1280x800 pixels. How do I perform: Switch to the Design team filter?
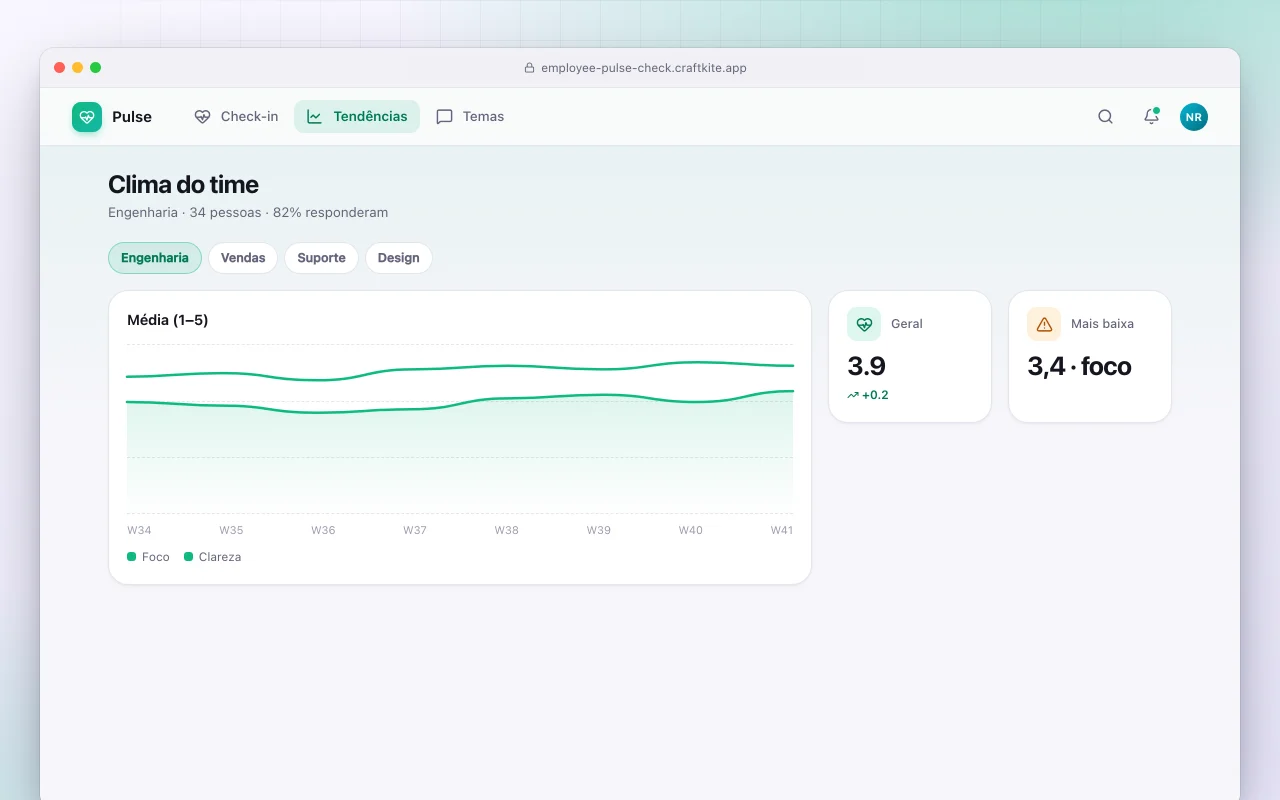pos(398,258)
